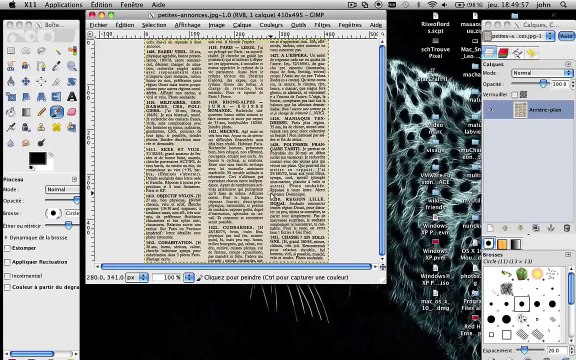Select the yellow Heal tool

[57, 127]
